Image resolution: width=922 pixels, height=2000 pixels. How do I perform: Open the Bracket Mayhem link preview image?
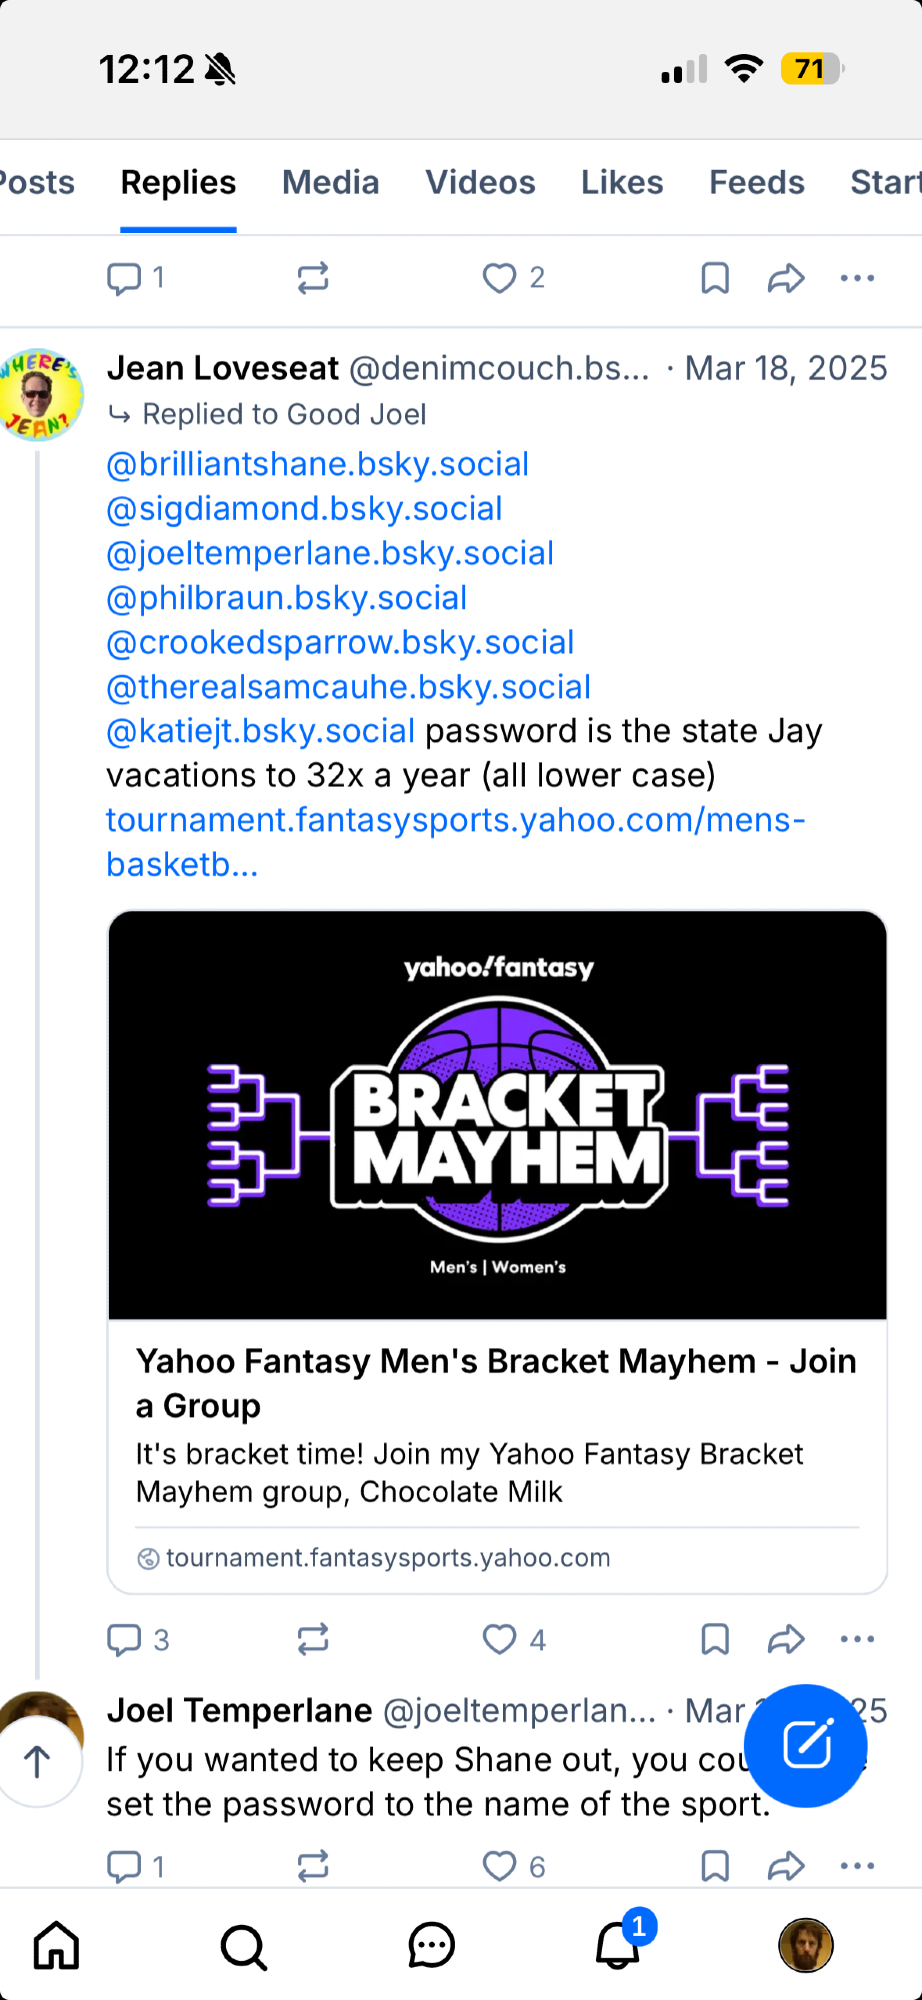point(498,1115)
